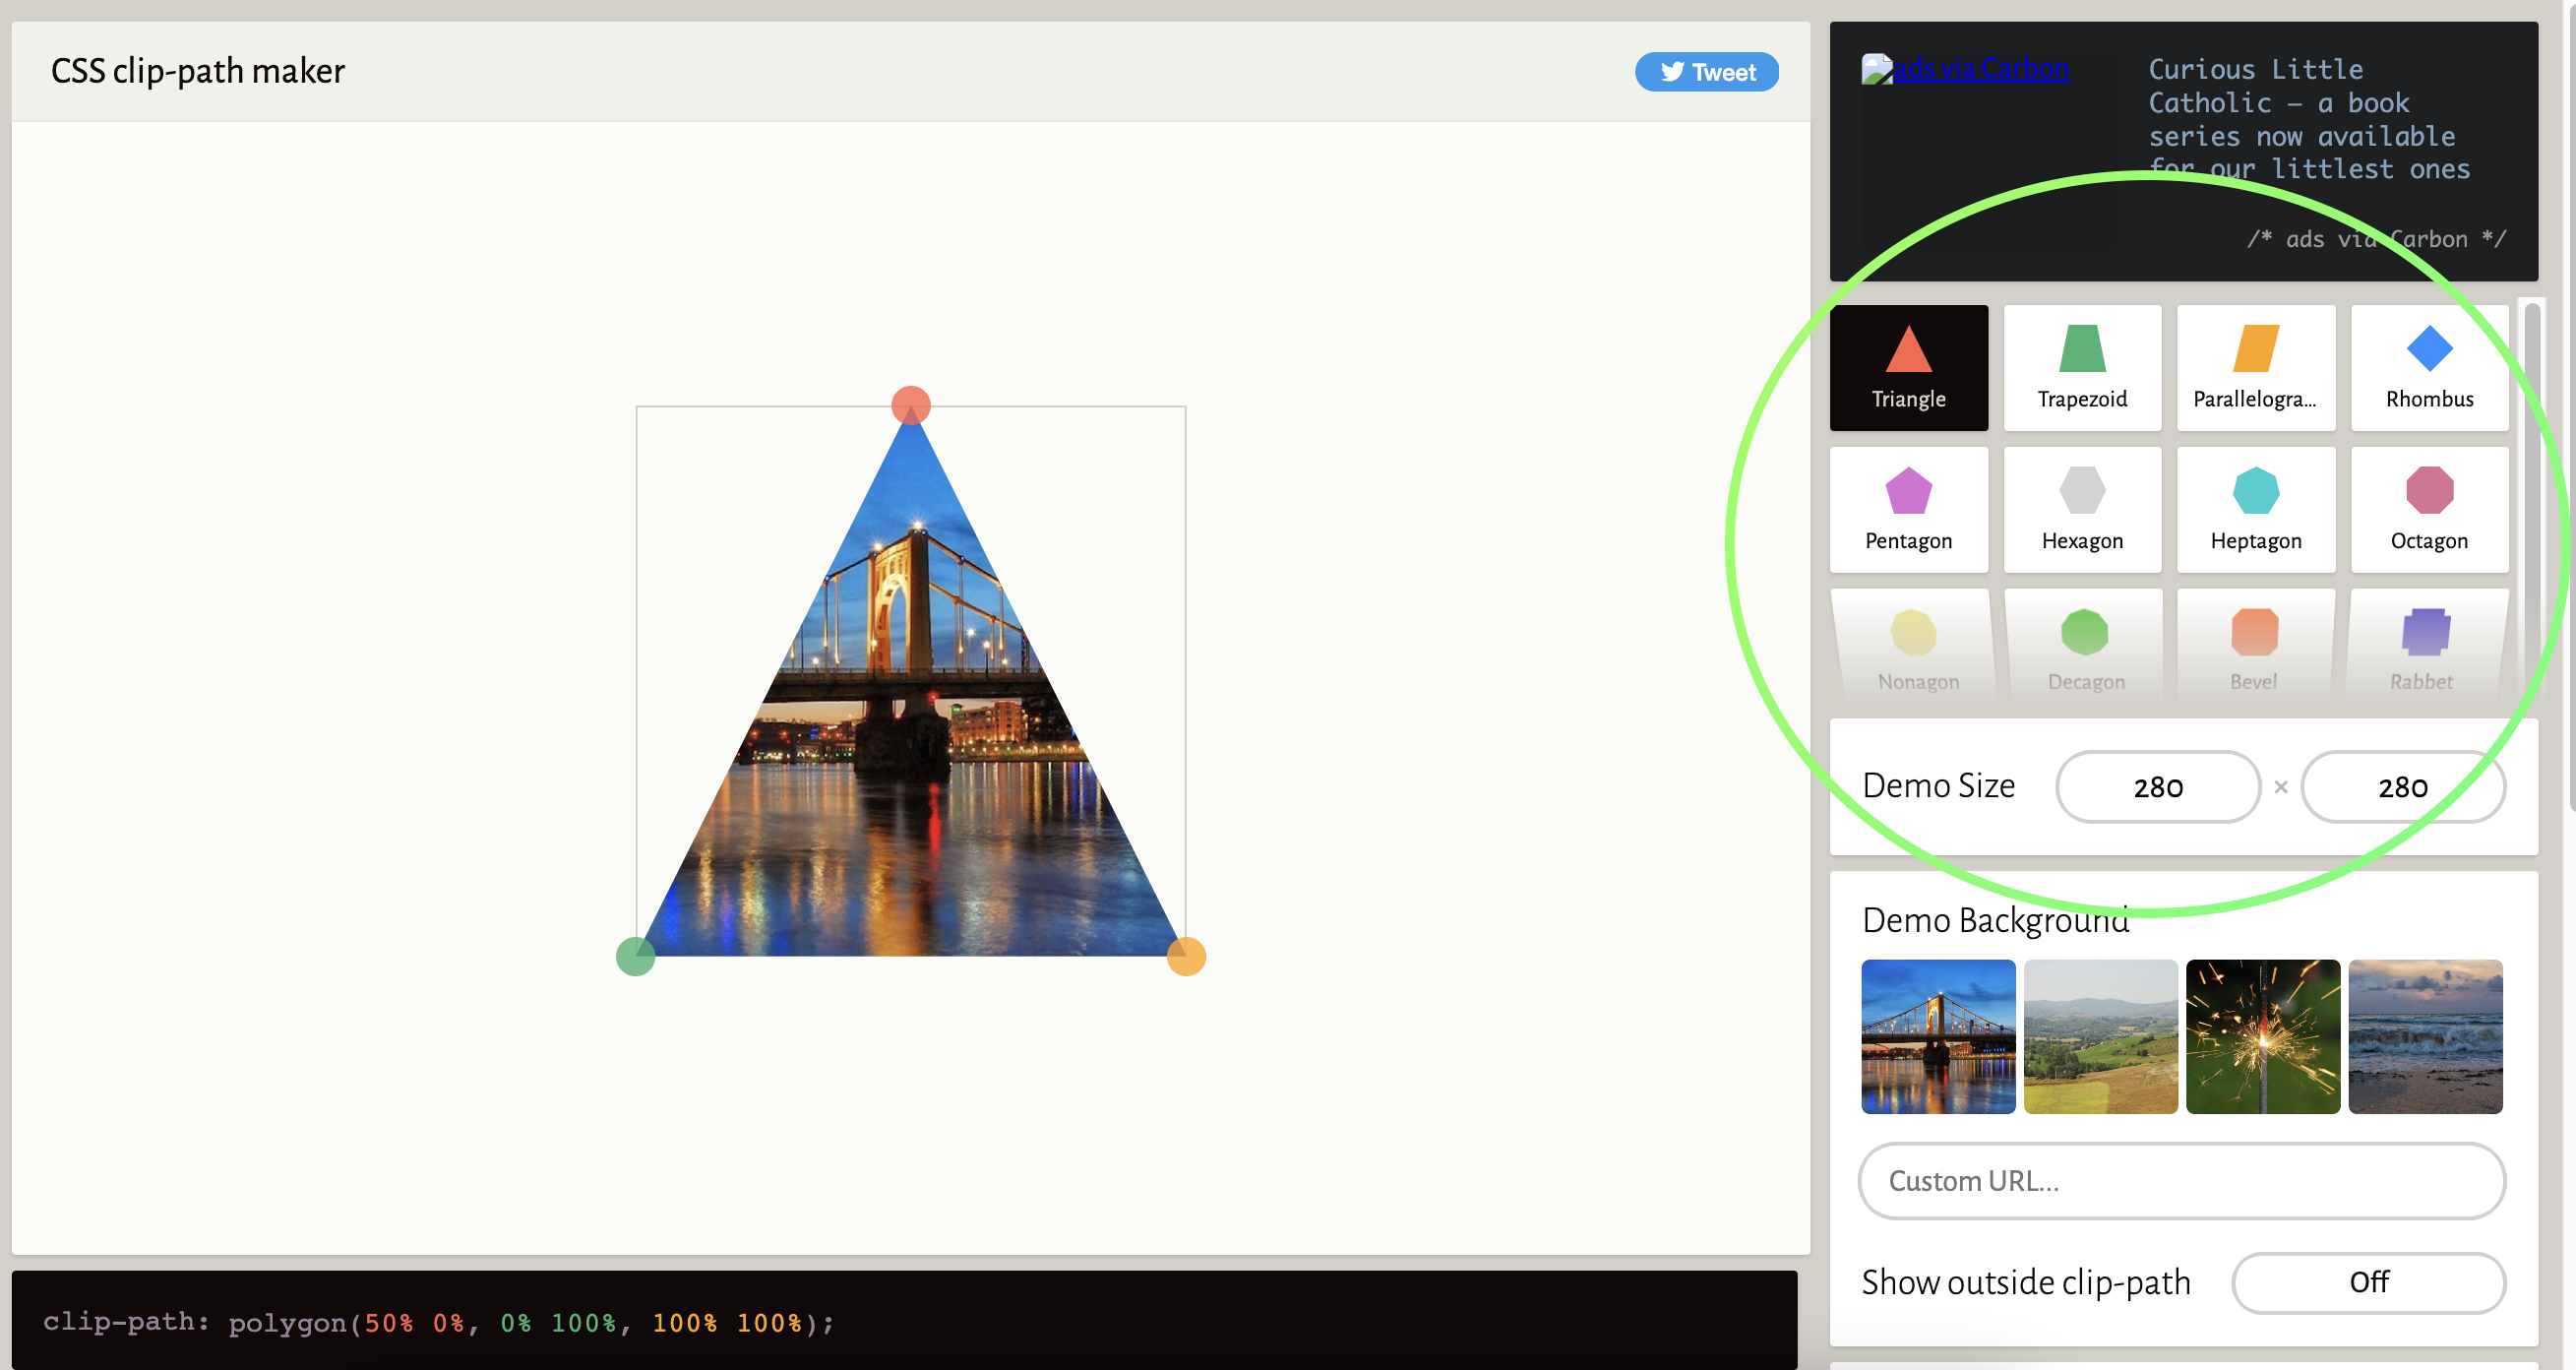Select the bridge background thumbnail
2576x1370 pixels.
coord(1937,1036)
